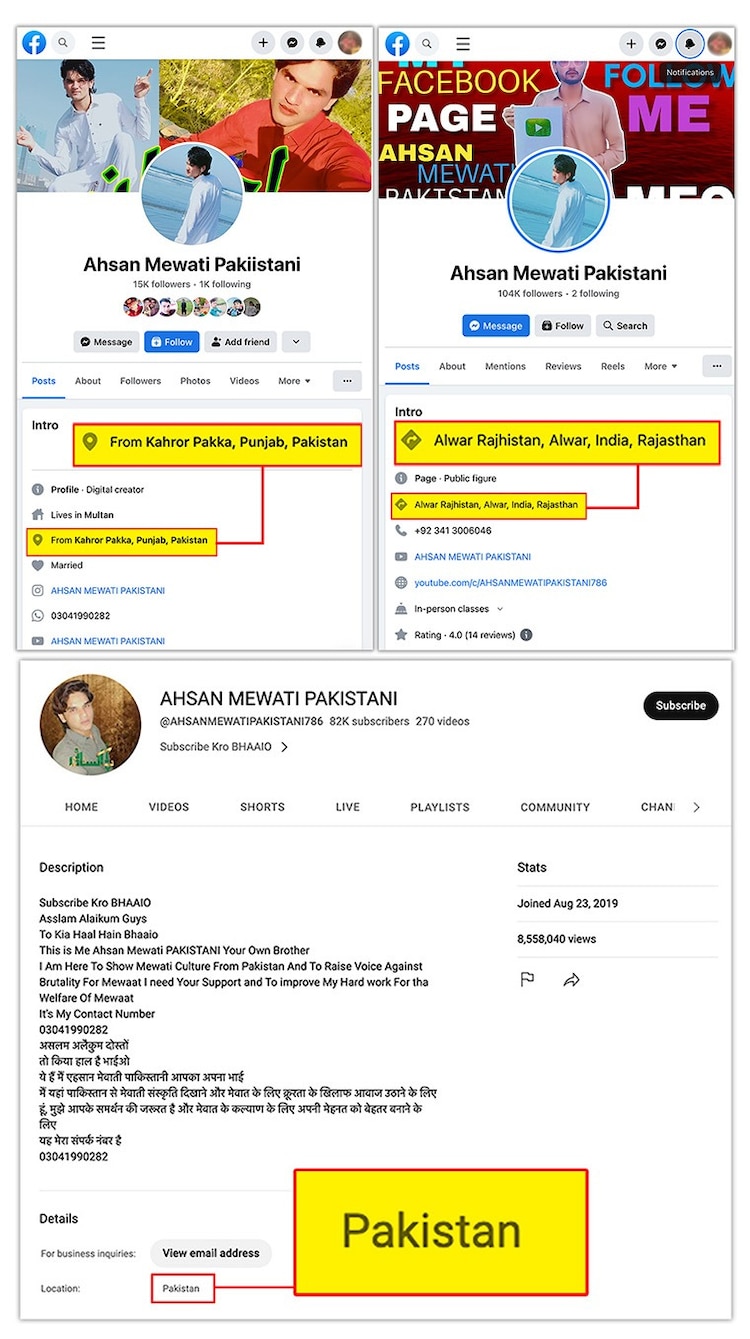This screenshot has width=750, height=1339.
Task: Switch to the Reviews tab
Action: tap(563, 366)
